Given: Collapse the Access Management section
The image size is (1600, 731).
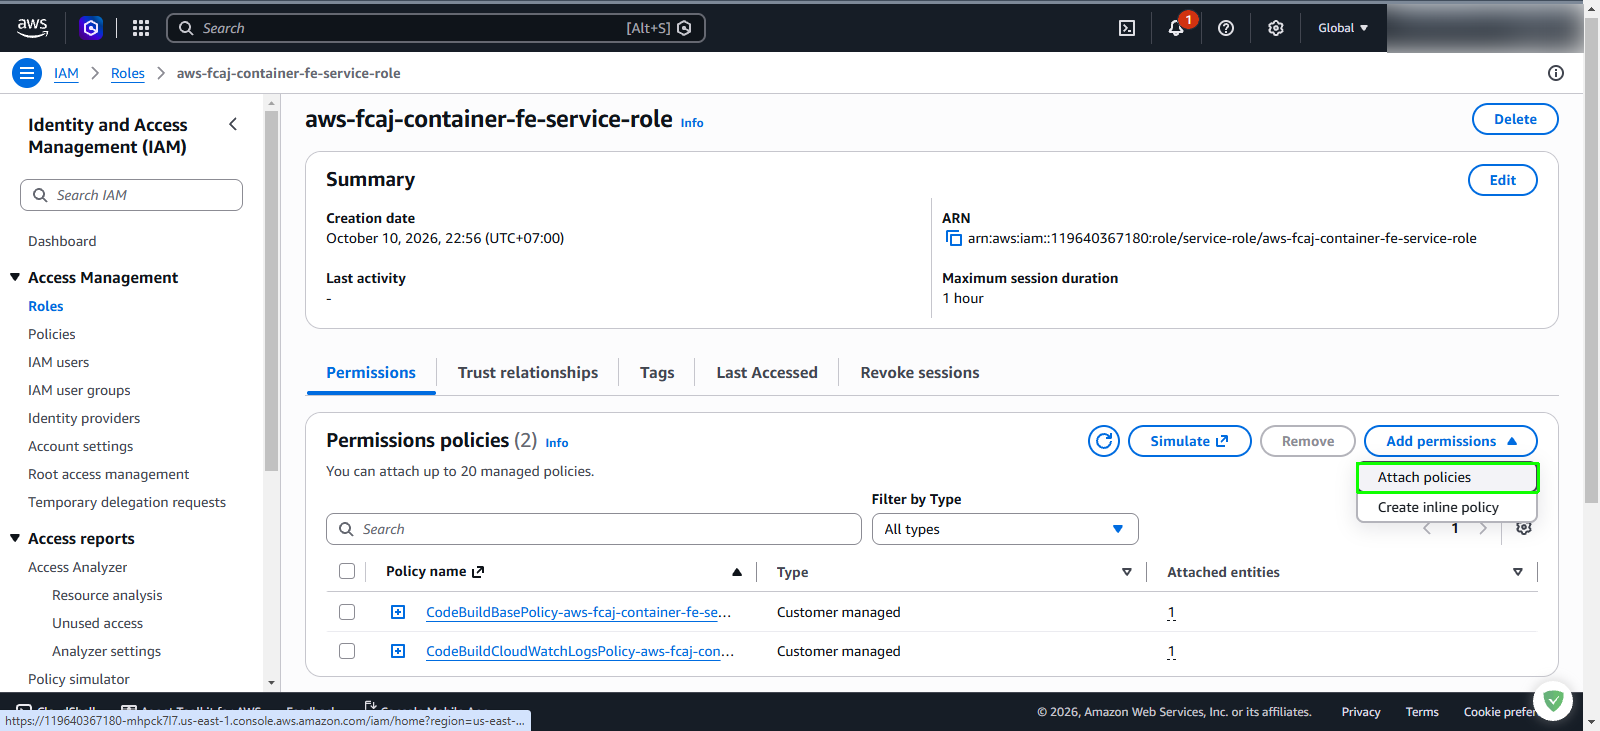Looking at the screenshot, I should [15, 277].
